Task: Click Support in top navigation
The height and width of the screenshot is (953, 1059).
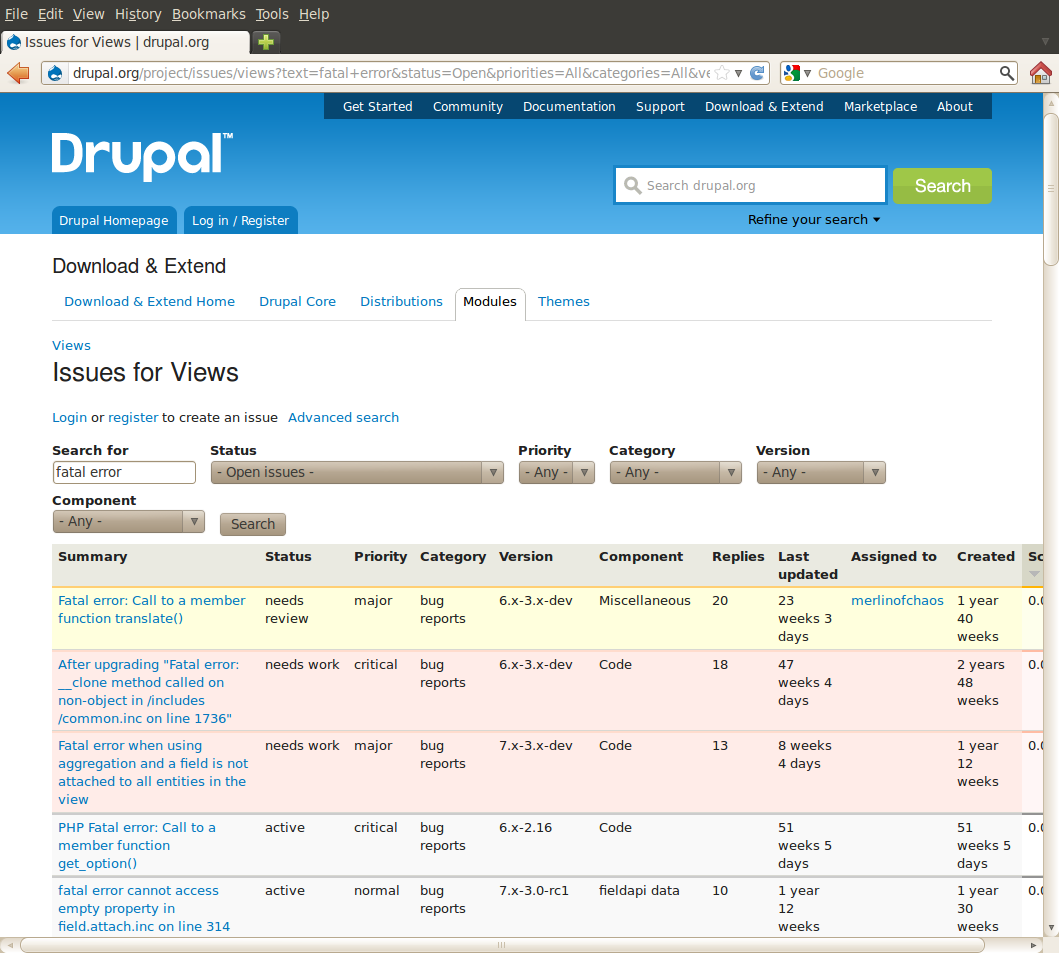Action: pos(660,107)
